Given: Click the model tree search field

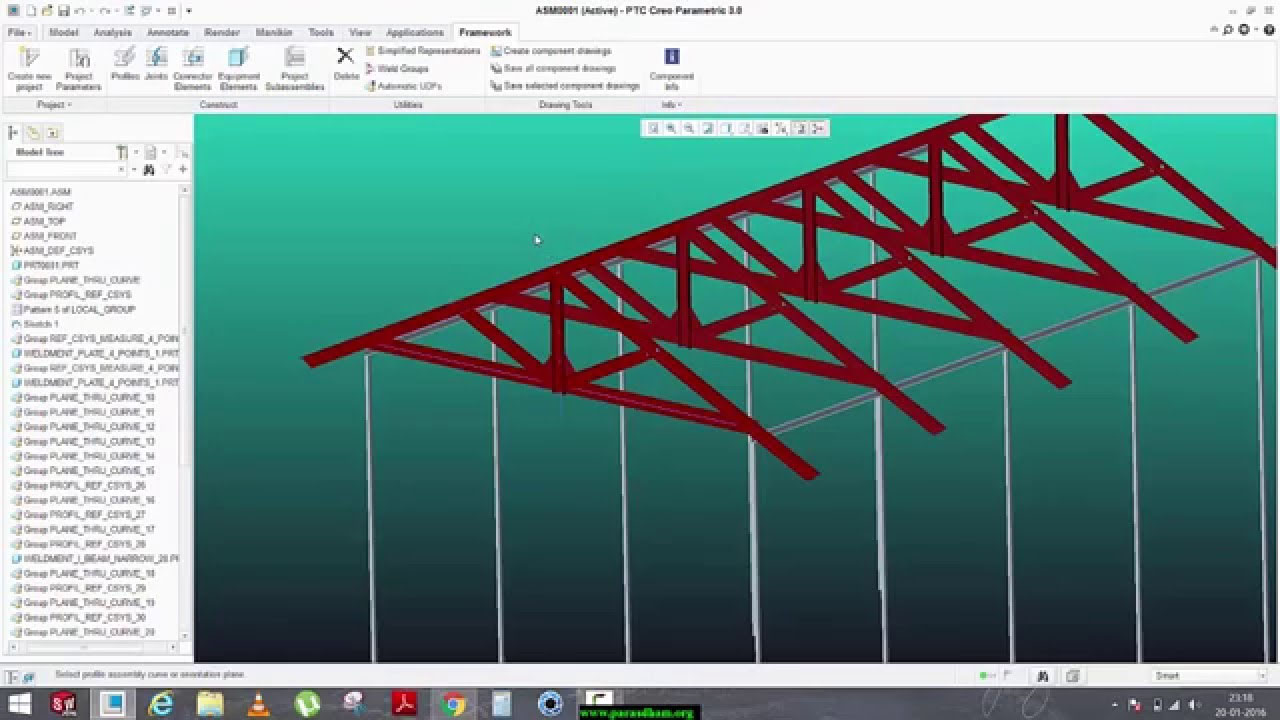Looking at the screenshot, I should 66,170.
